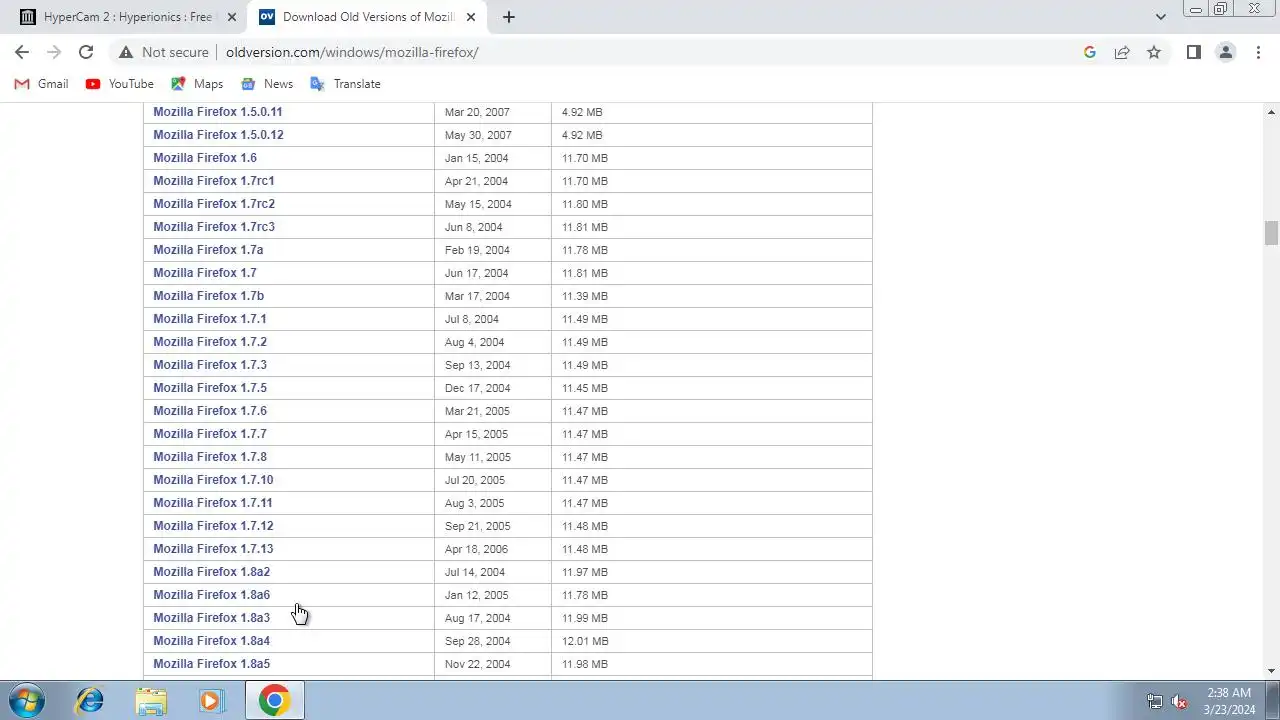Open Mozilla Firefox 1.7b link
This screenshot has height=720, width=1280.
click(209, 296)
